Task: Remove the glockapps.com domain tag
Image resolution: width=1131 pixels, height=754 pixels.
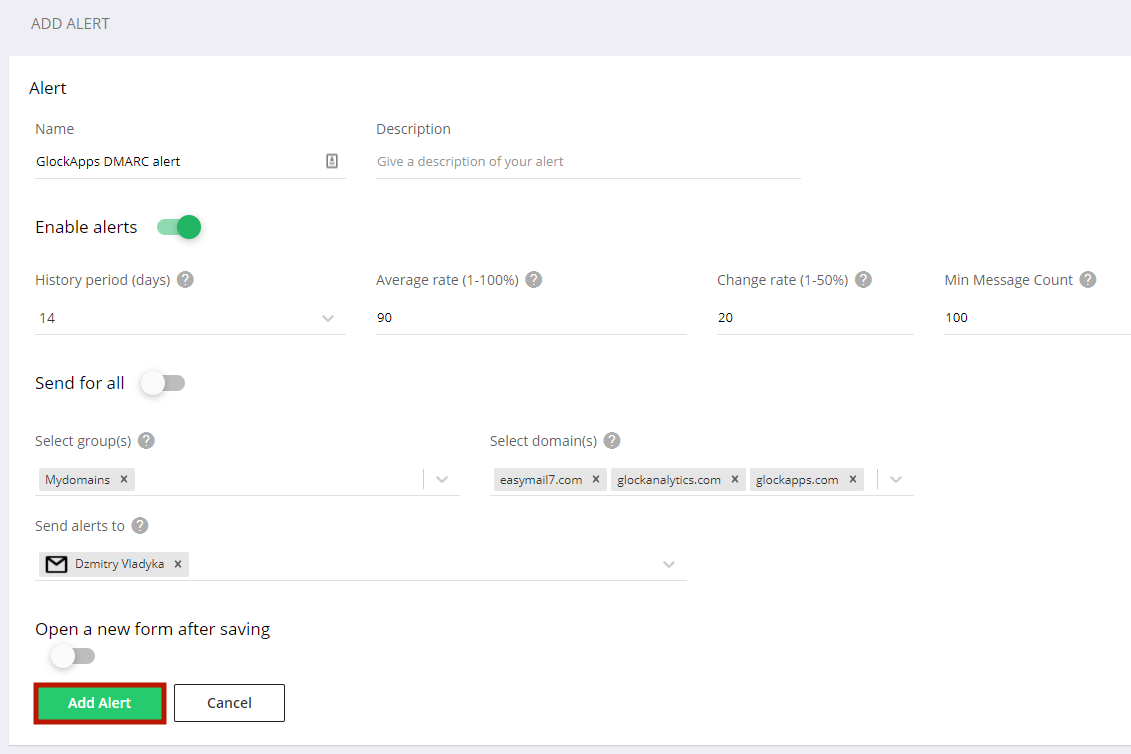Action: (x=852, y=479)
